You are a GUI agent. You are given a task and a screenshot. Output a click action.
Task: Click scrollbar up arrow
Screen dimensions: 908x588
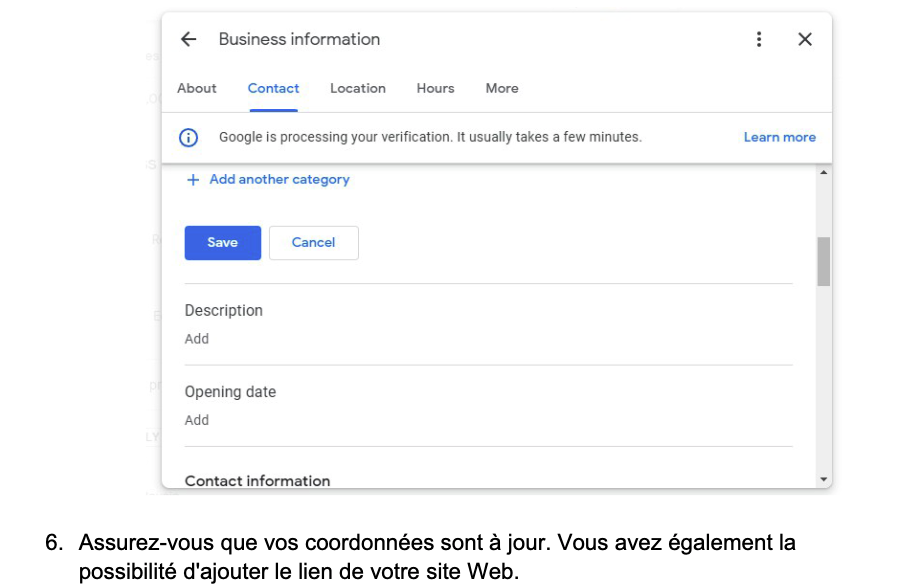824,173
